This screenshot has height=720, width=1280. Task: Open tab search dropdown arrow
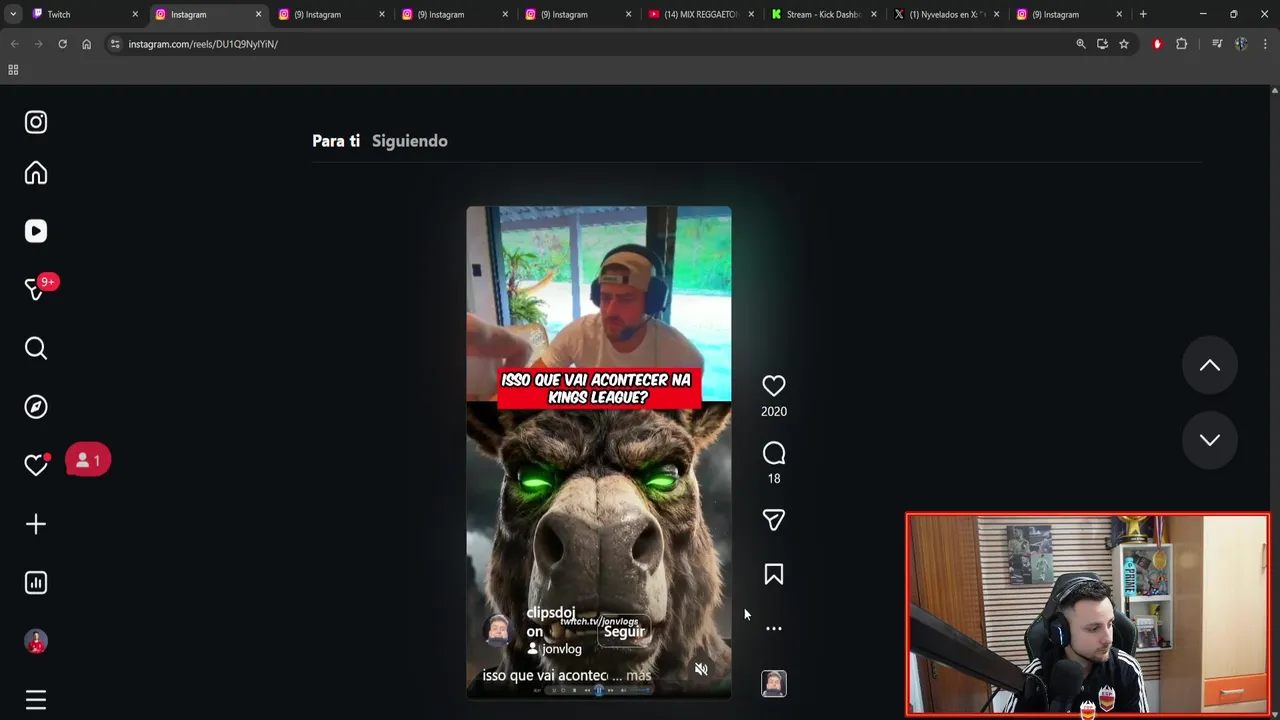coord(13,14)
